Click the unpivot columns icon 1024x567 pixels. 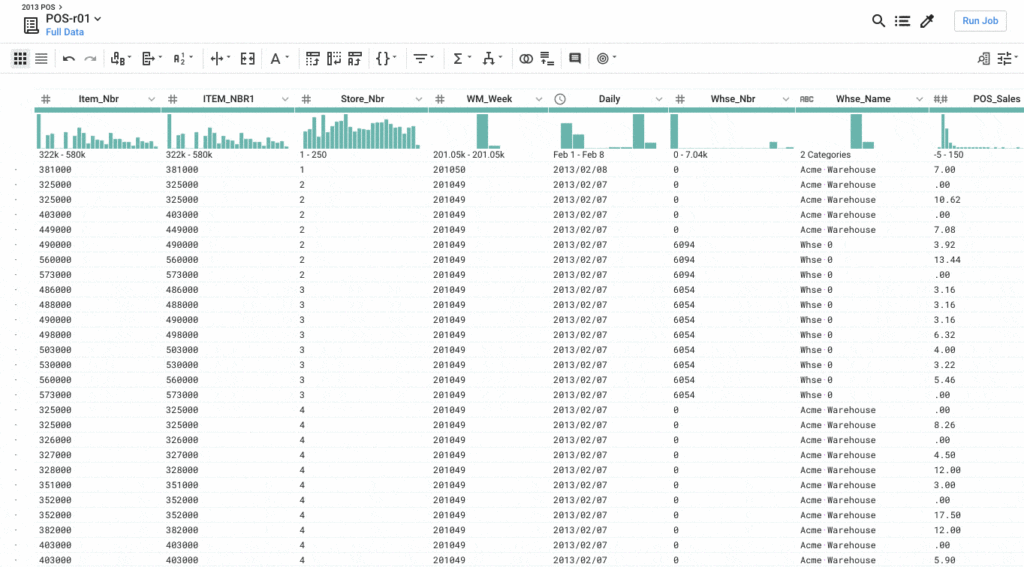pos(334,59)
